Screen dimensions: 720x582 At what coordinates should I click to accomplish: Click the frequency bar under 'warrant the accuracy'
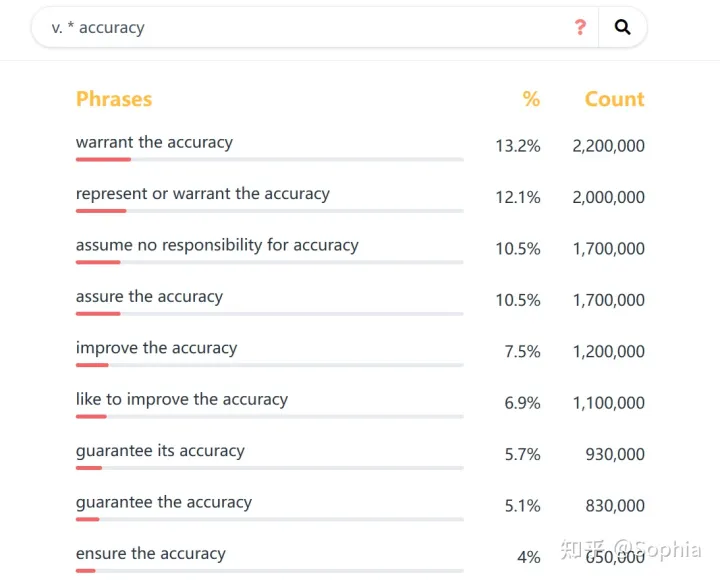point(269,159)
